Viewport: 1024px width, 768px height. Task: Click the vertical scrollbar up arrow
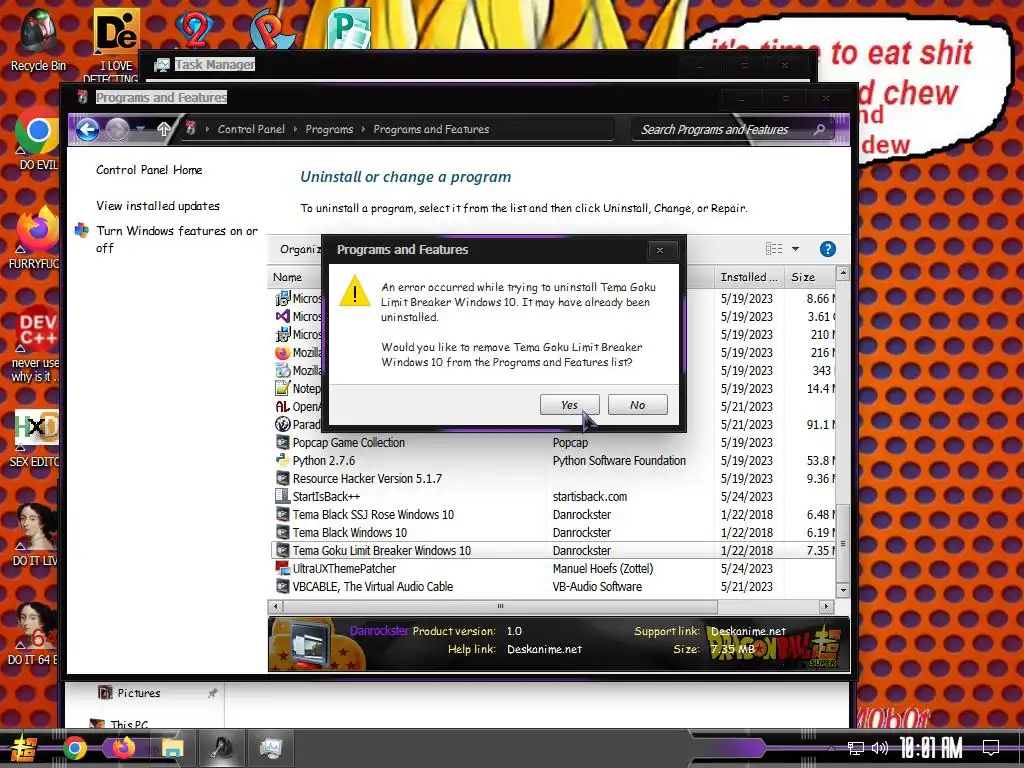point(842,273)
